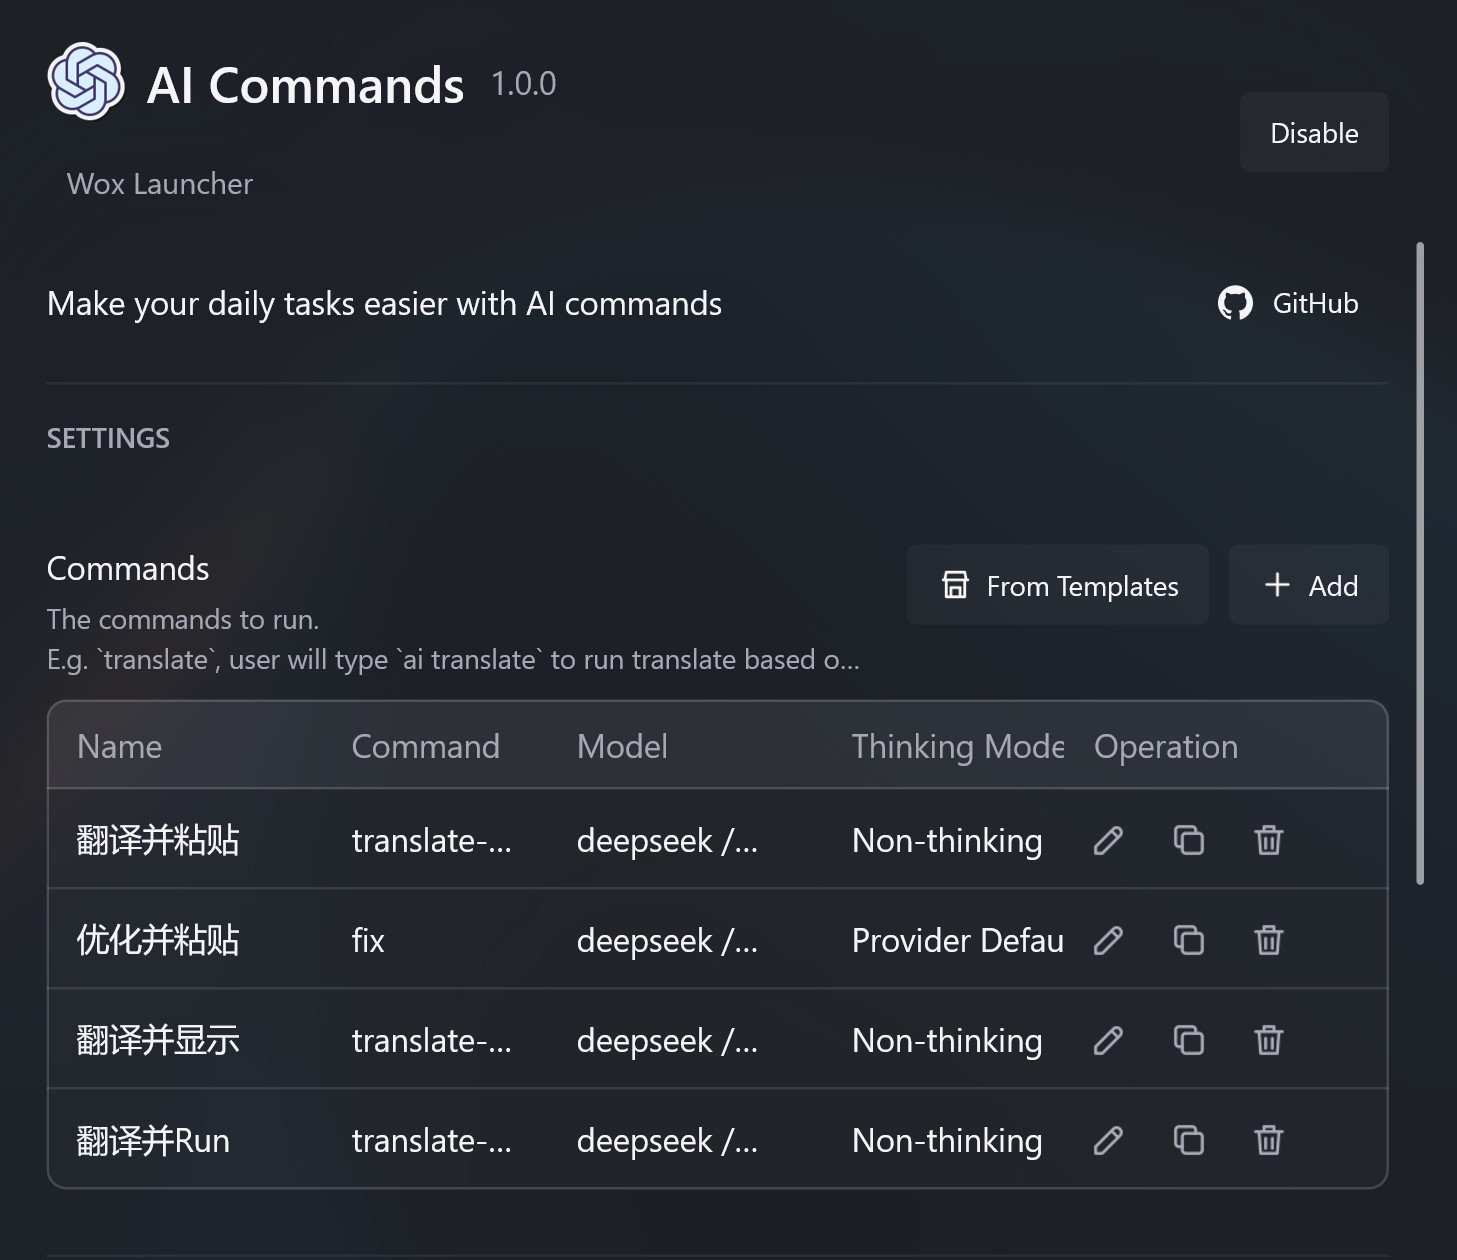1457x1260 pixels.
Task: Click the settings panel scrollbar
Action: [x=1420, y=563]
